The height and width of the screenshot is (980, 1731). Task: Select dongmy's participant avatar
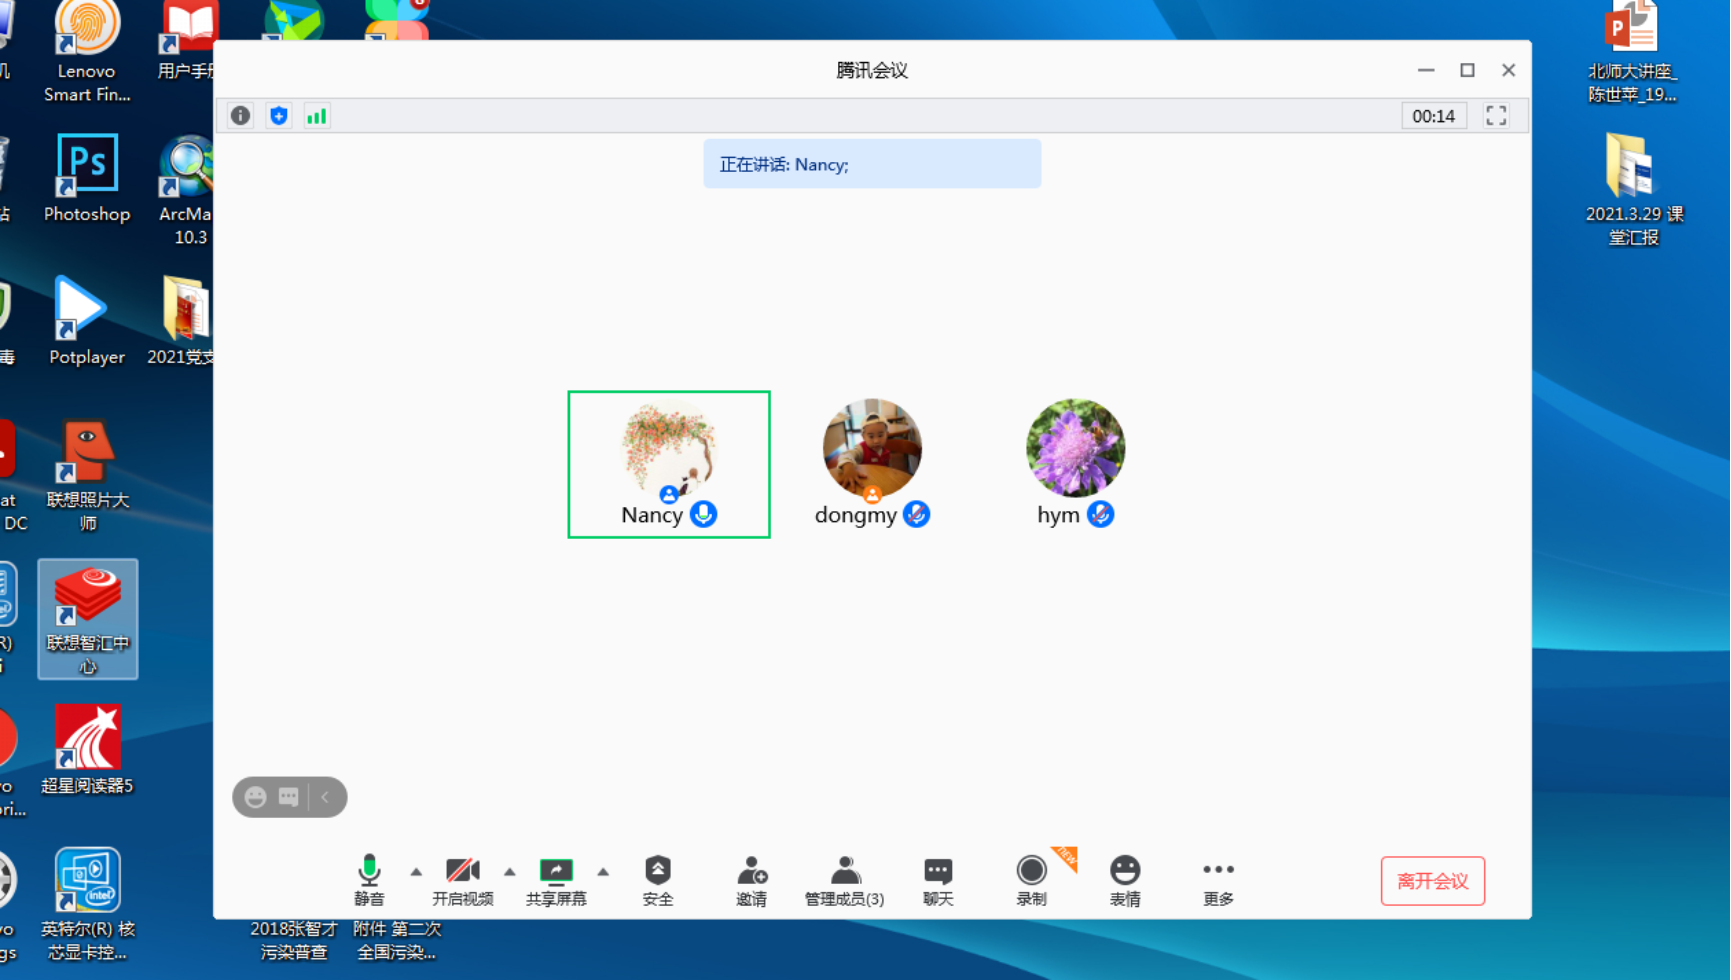click(x=872, y=448)
